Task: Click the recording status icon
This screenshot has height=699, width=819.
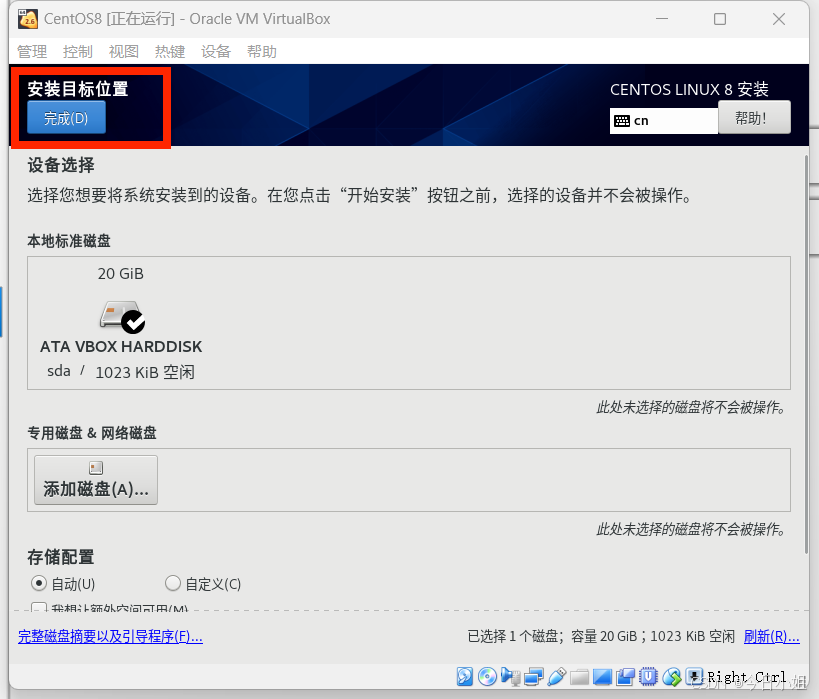Action: coord(625,676)
